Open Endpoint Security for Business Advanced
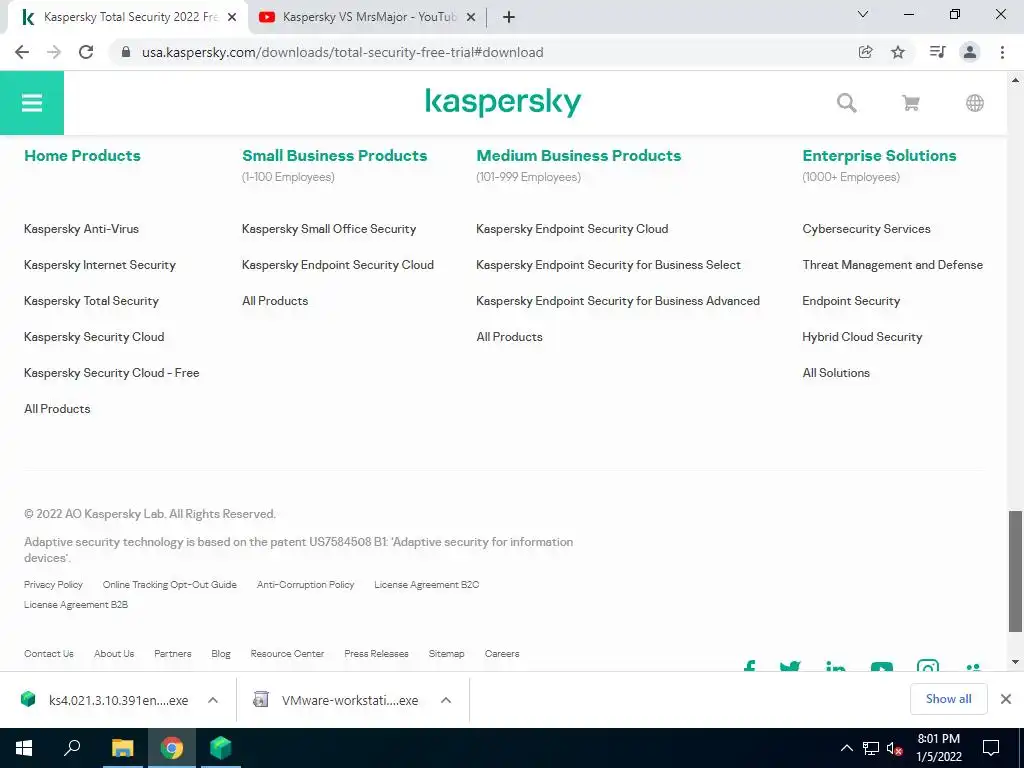 [618, 300]
